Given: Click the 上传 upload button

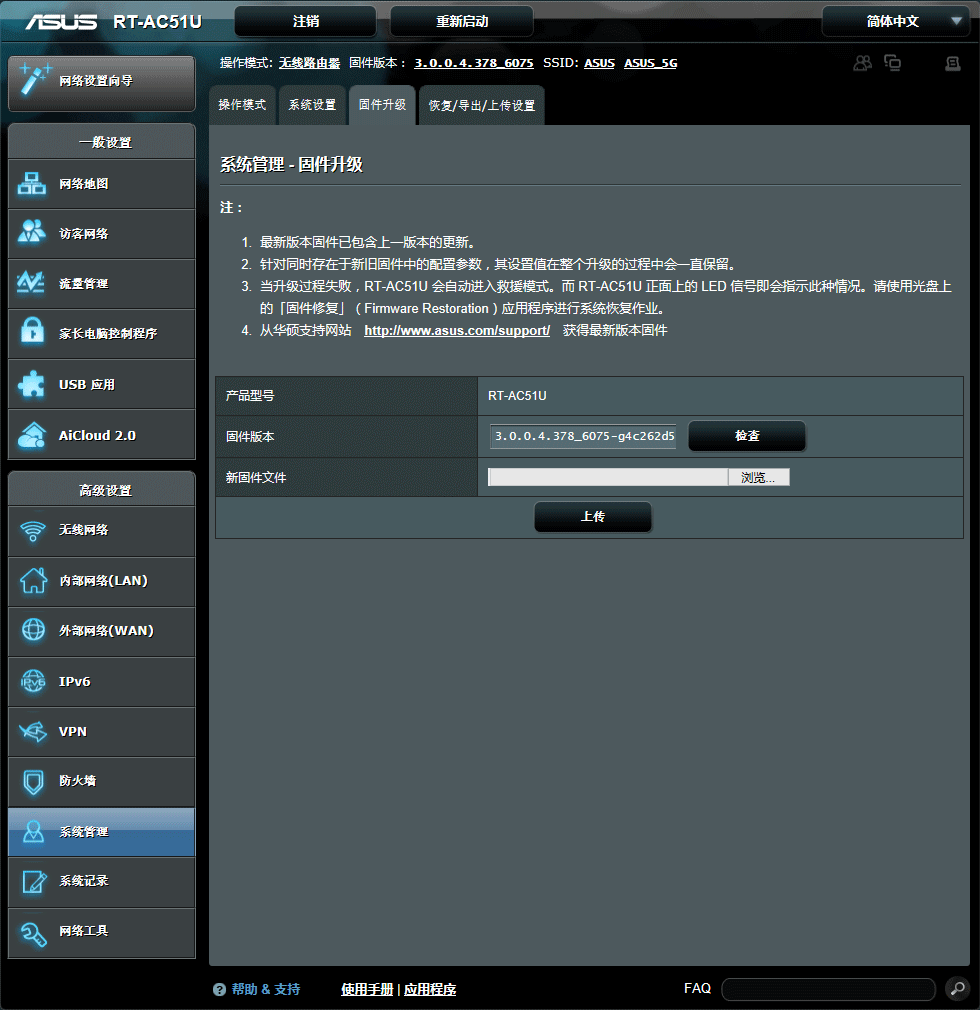Looking at the screenshot, I should coord(592,517).
